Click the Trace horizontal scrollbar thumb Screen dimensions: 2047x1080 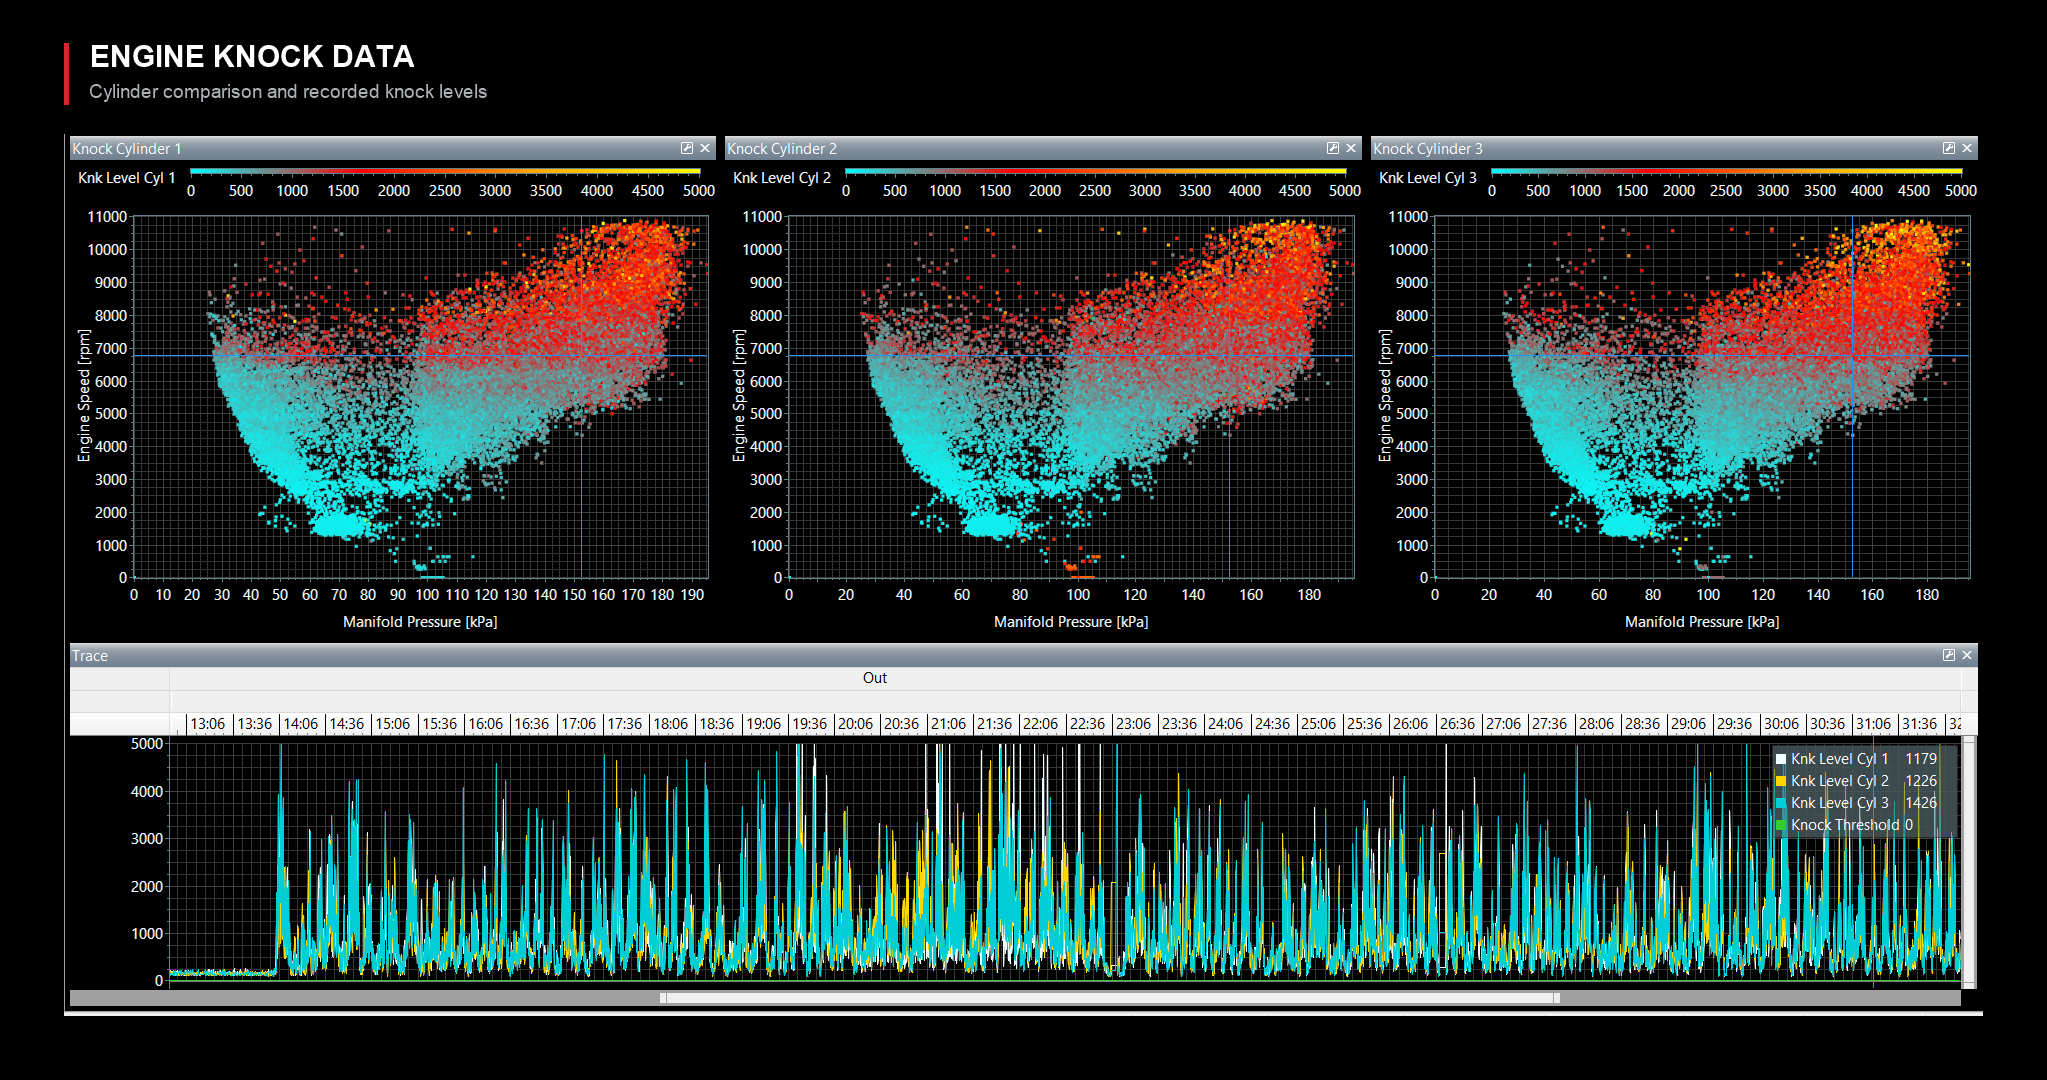[1110, 998]
